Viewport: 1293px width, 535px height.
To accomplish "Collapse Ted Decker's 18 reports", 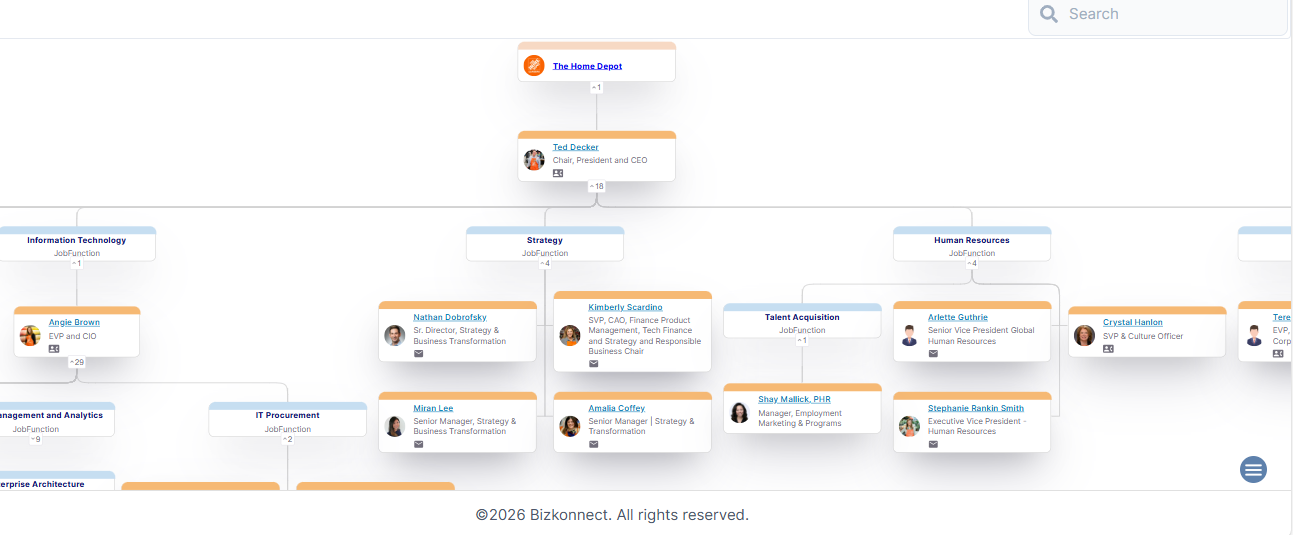I will click(x=596, y=186).
